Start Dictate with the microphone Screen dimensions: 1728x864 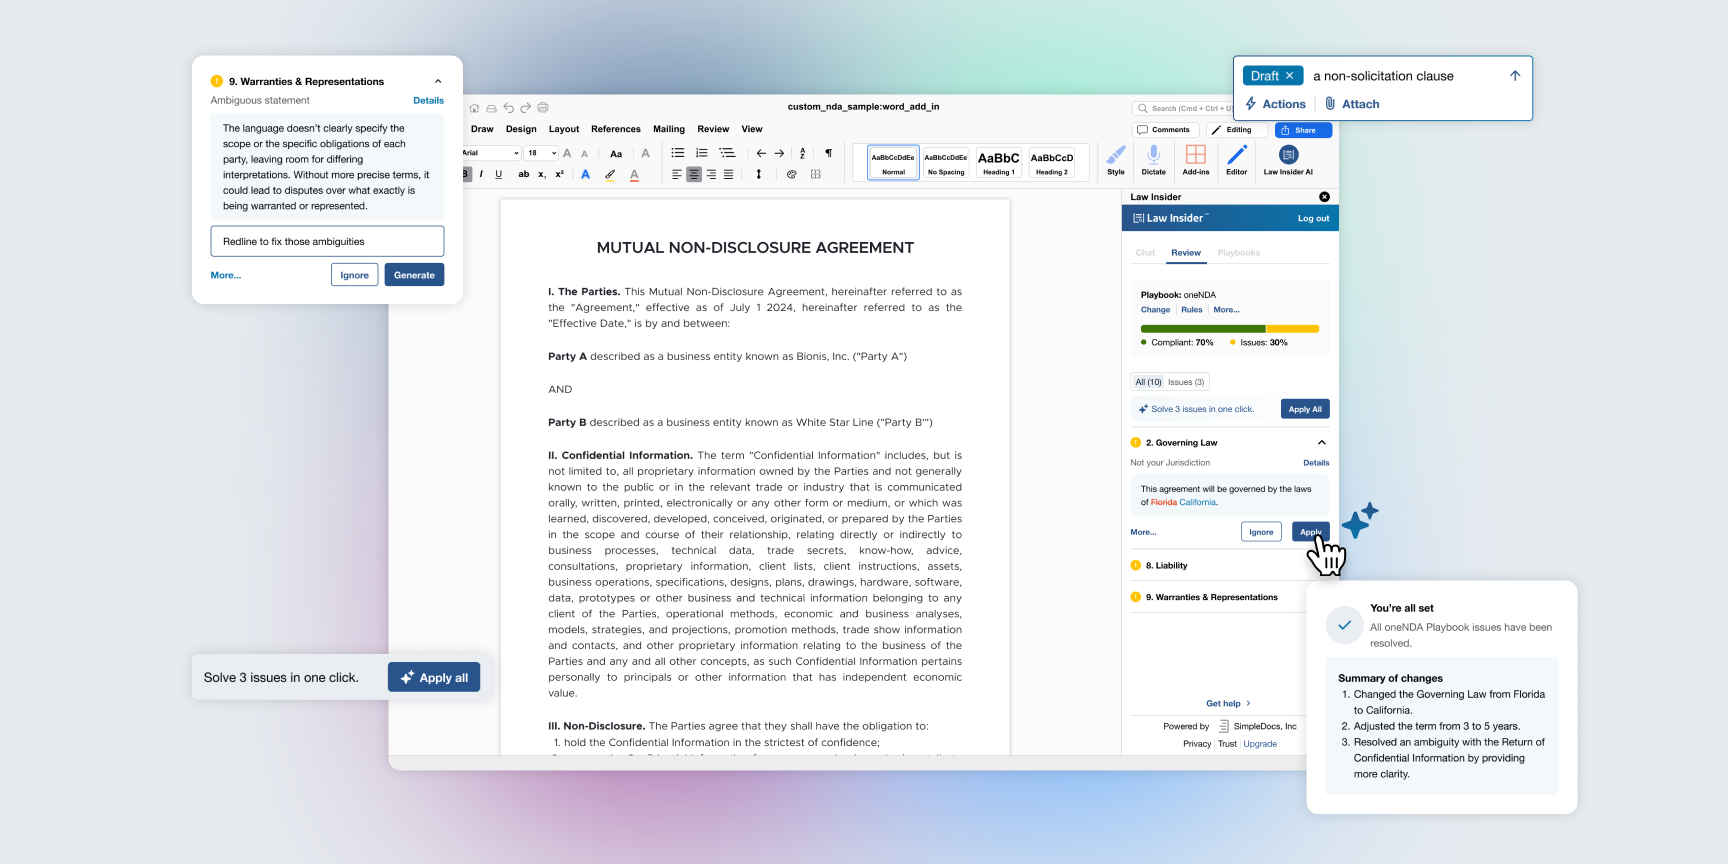pos(1154,160)
